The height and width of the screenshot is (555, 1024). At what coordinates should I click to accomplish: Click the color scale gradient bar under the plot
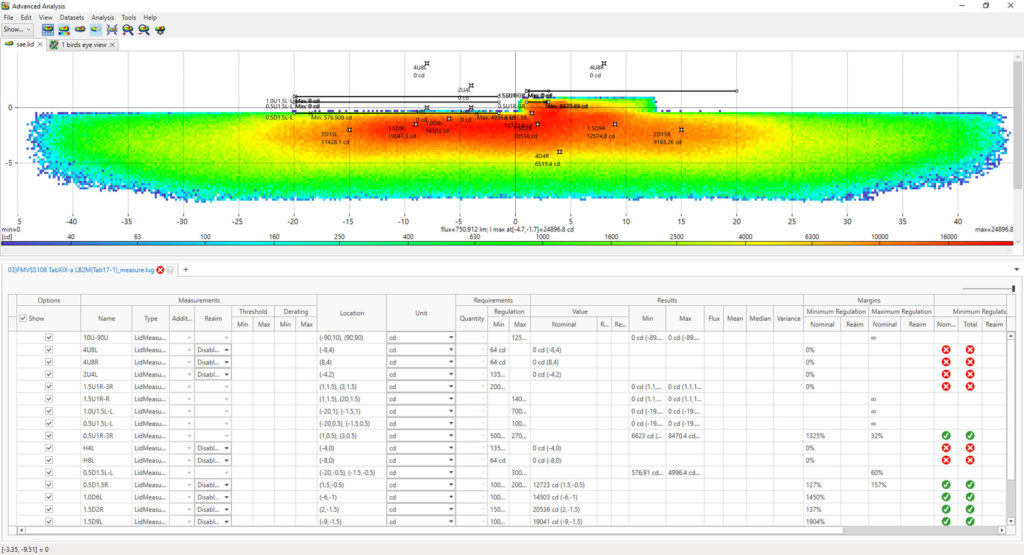tap(507, 243)
